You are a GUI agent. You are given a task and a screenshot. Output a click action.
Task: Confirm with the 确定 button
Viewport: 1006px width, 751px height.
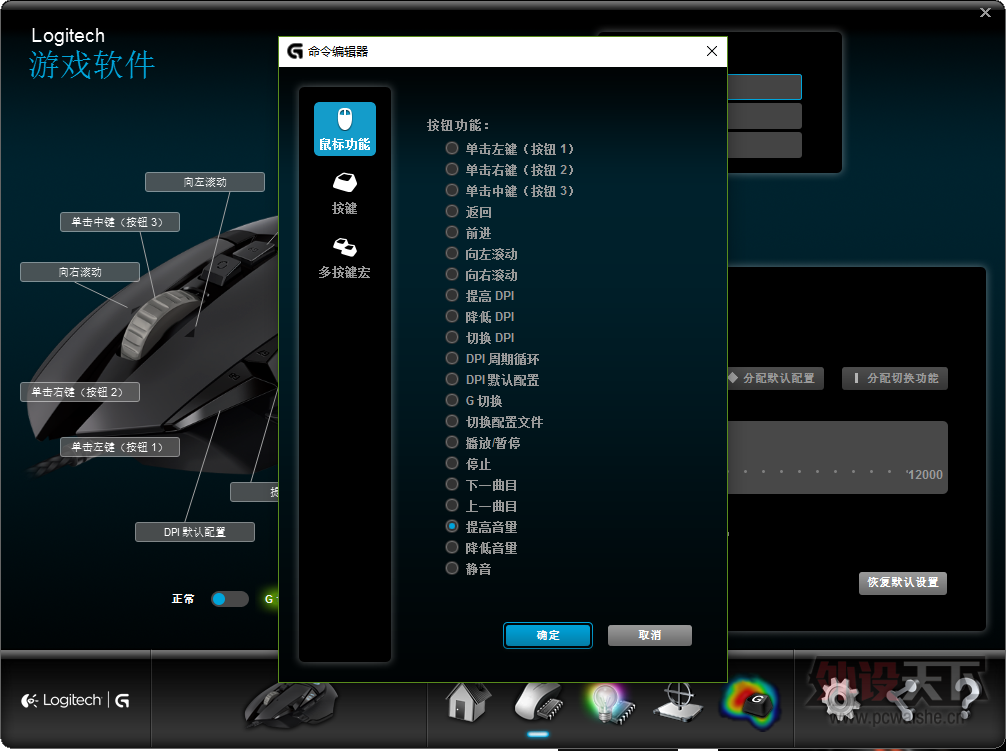click(x=548, y=635)
